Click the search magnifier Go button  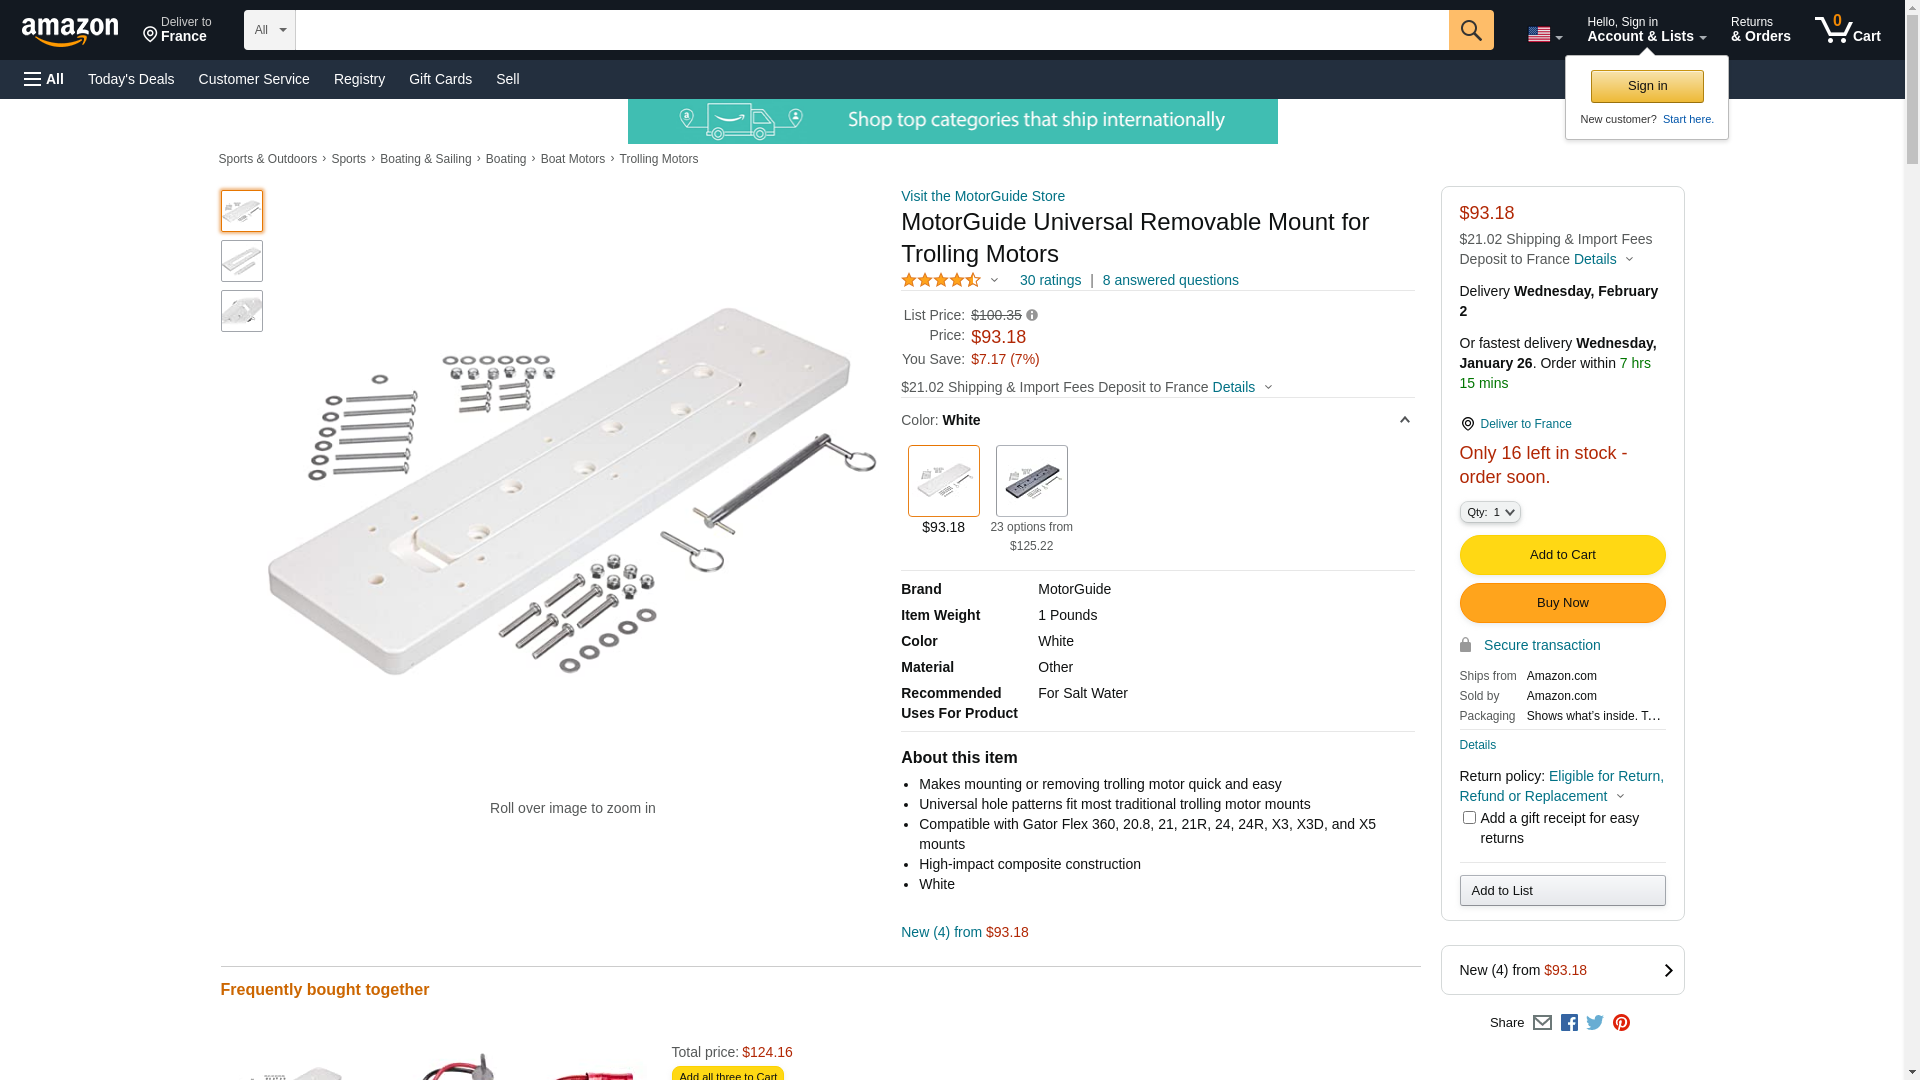click(x=1470, y=30)
